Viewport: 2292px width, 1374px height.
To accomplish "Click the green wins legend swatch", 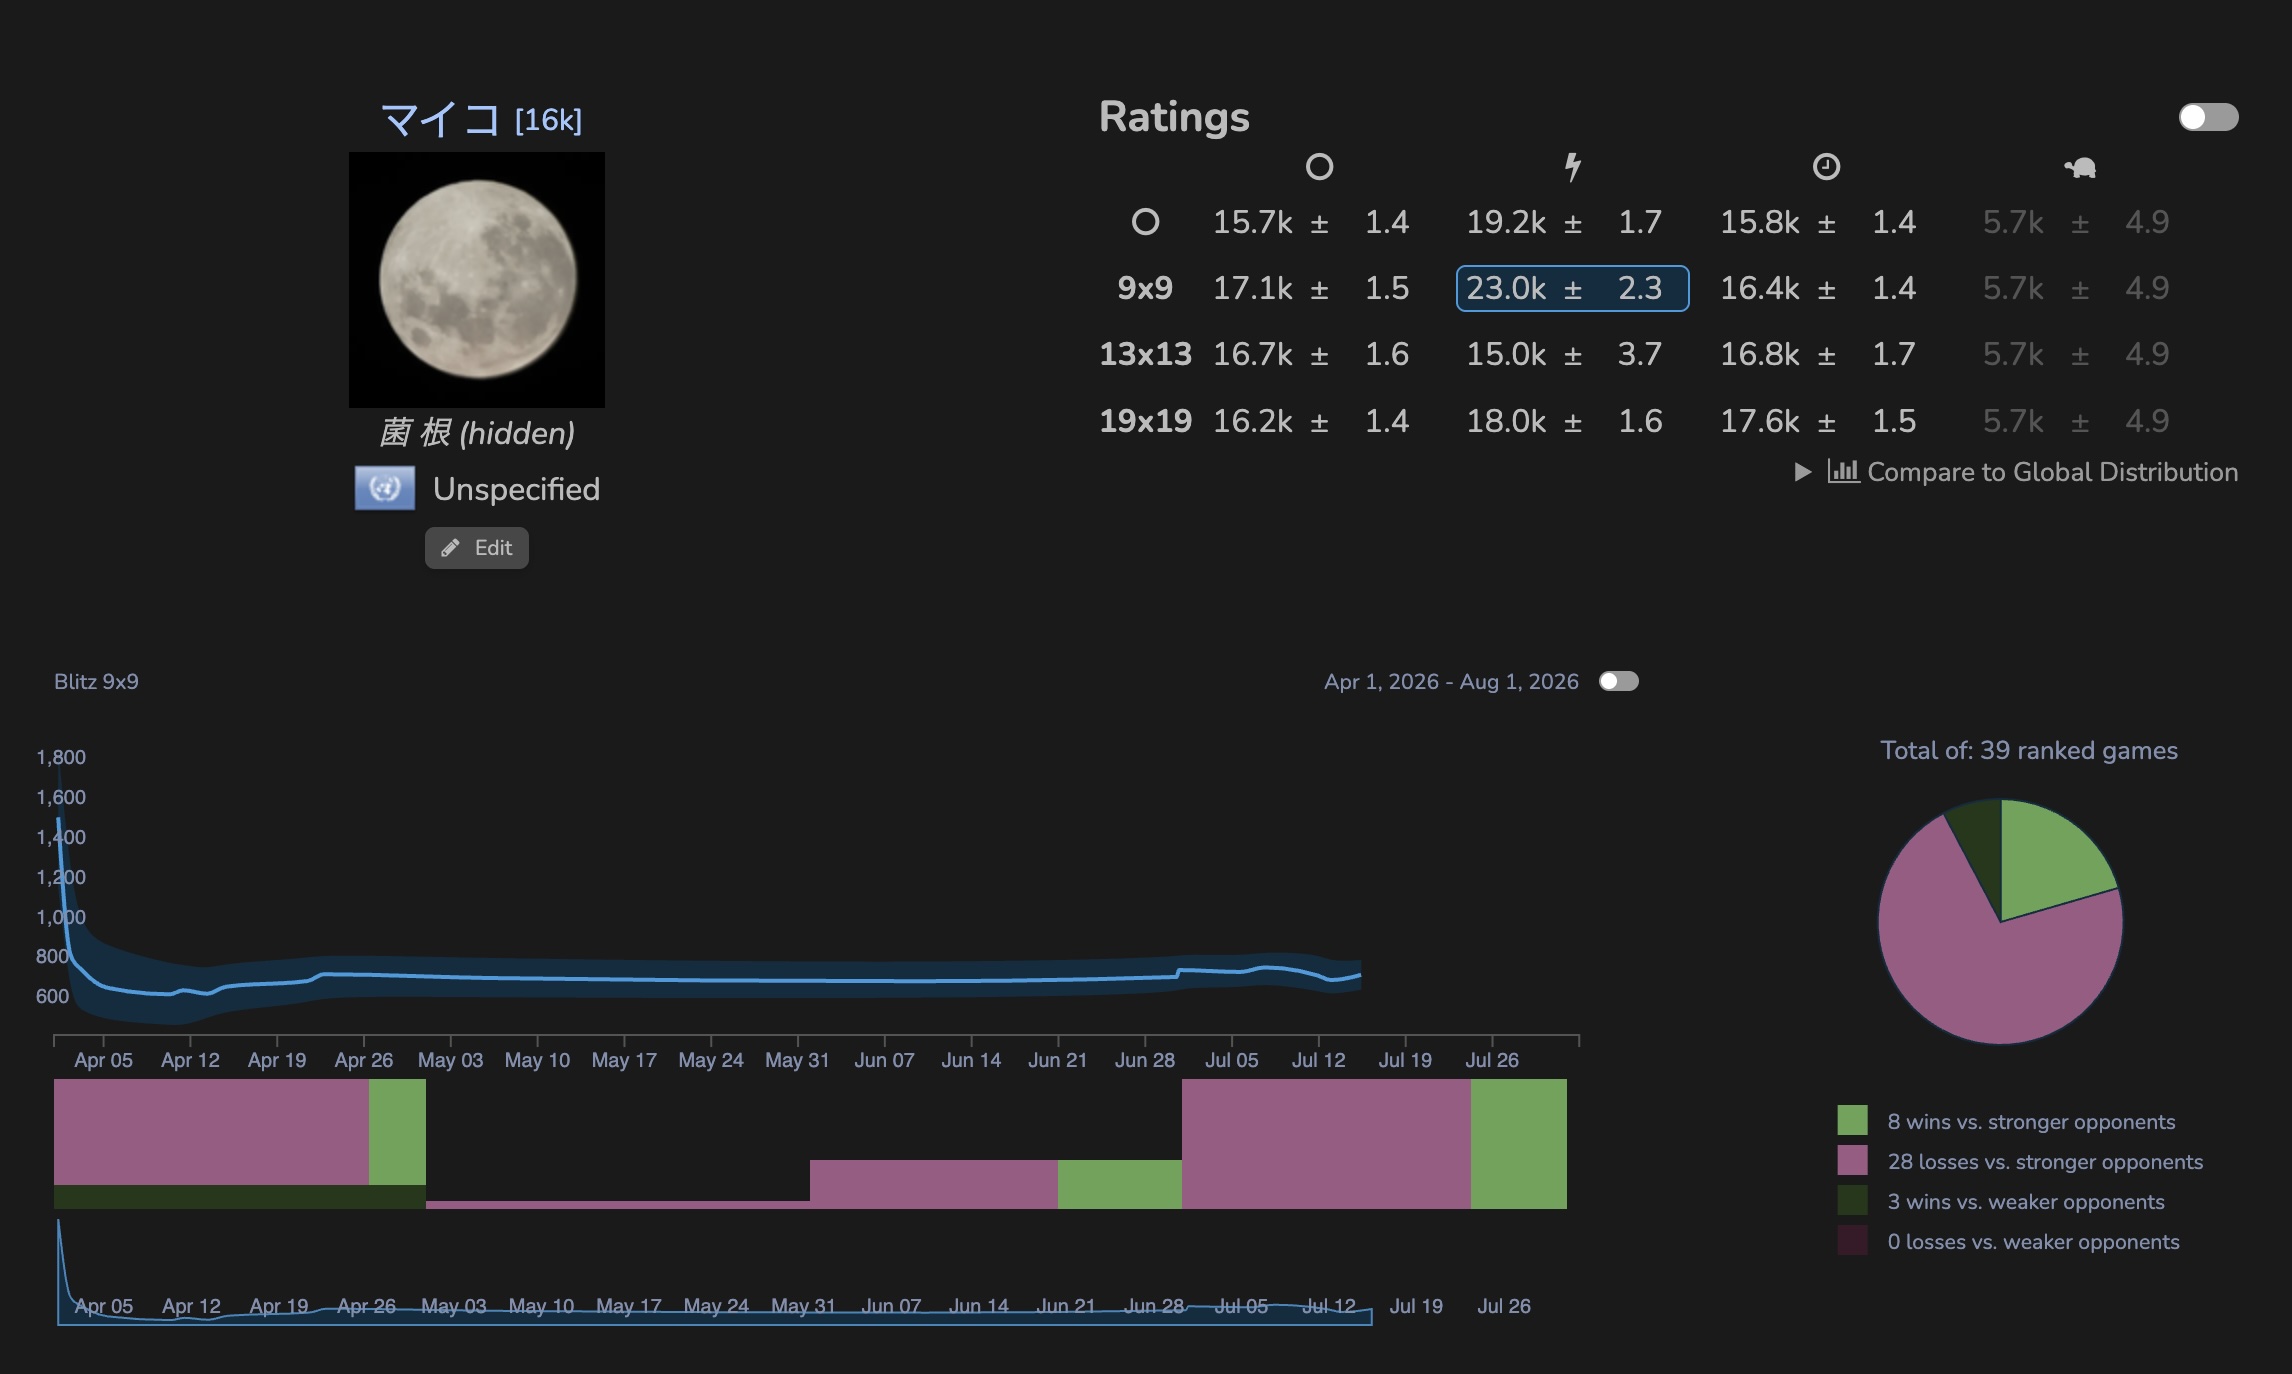I will coord(1852,1121).
